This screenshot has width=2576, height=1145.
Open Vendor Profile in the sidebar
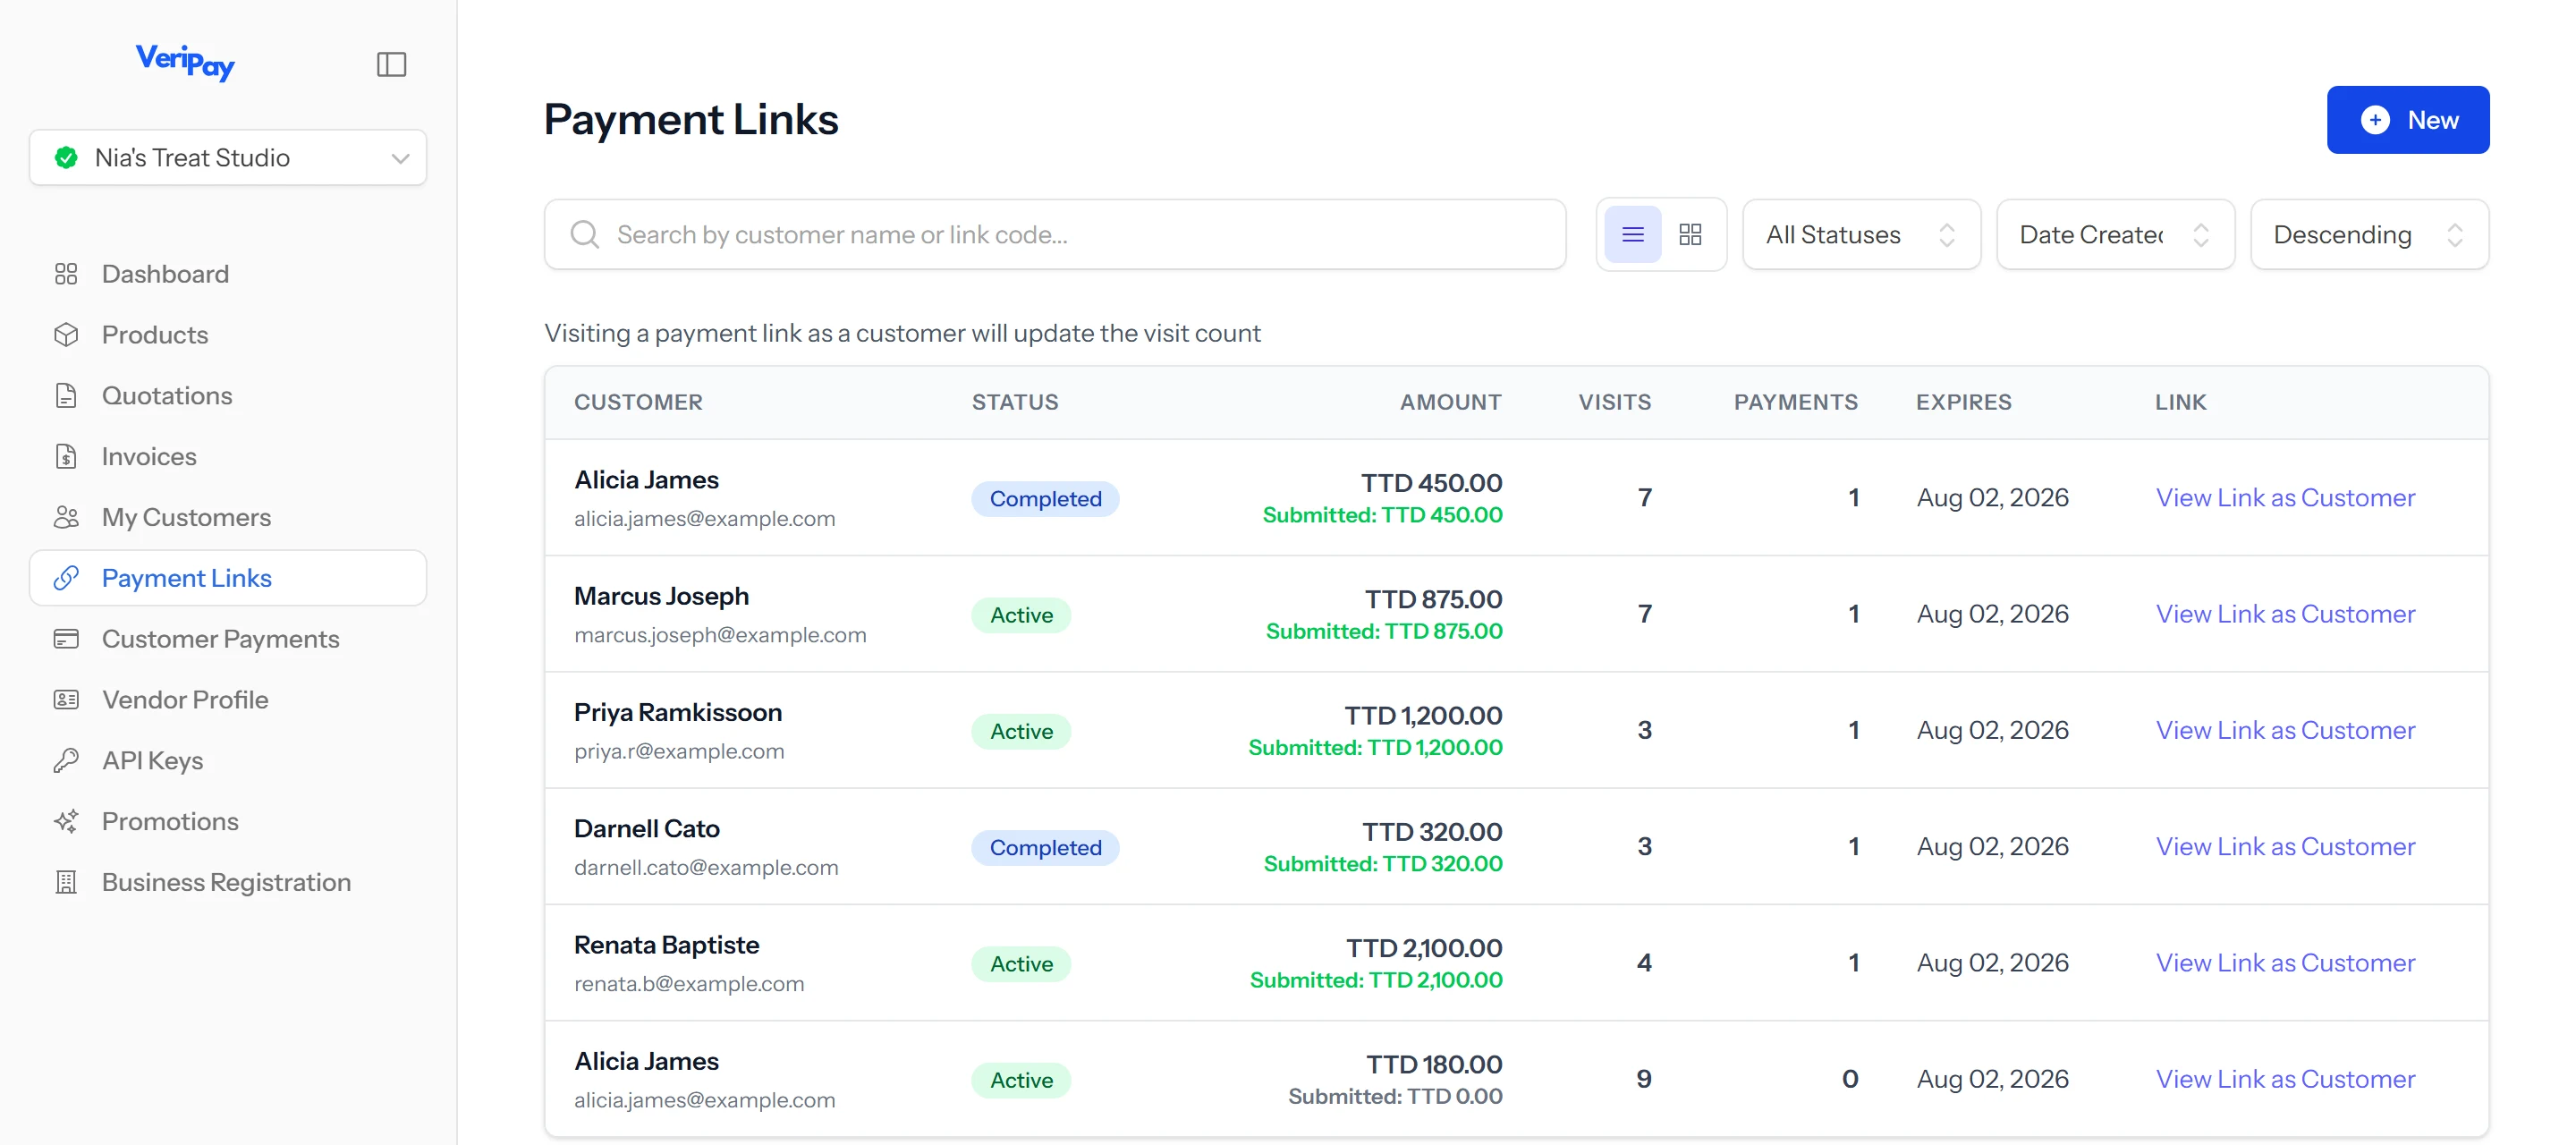point(228,700)
